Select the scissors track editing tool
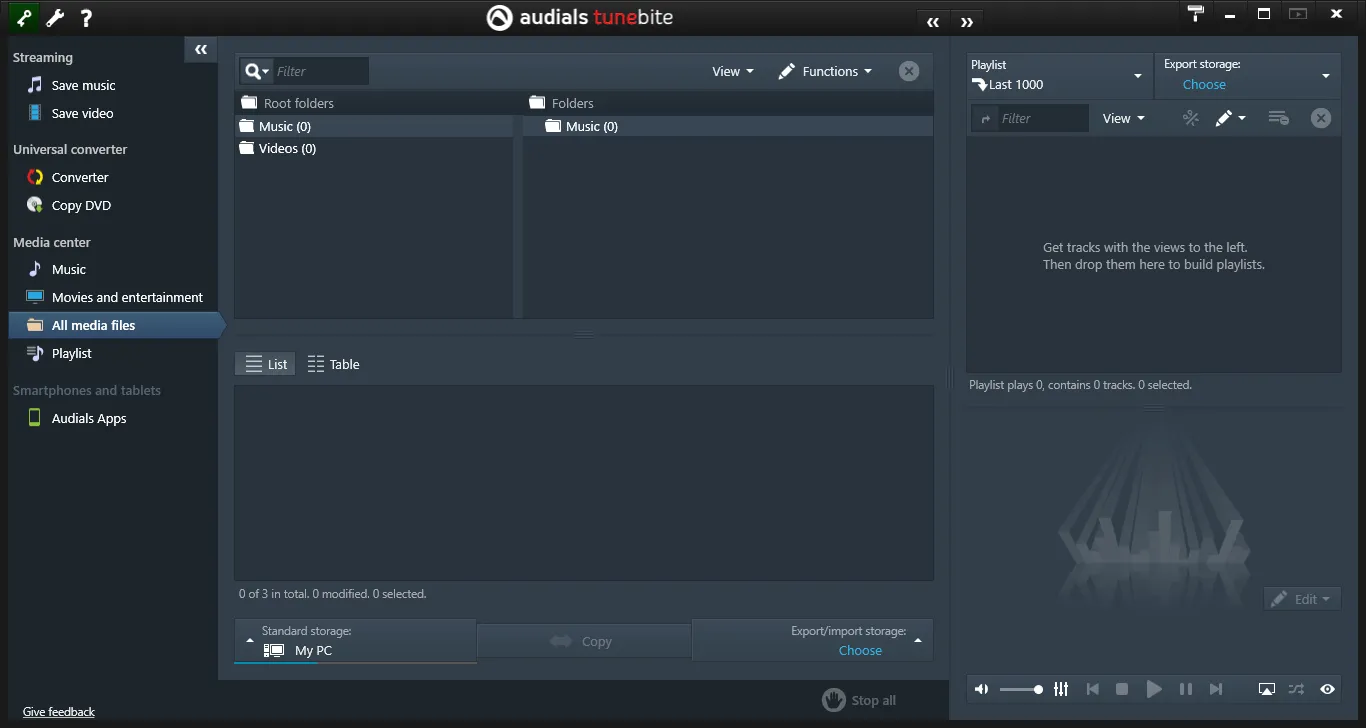Viewport: 1366px width, 728px height. click(1190, 117)
